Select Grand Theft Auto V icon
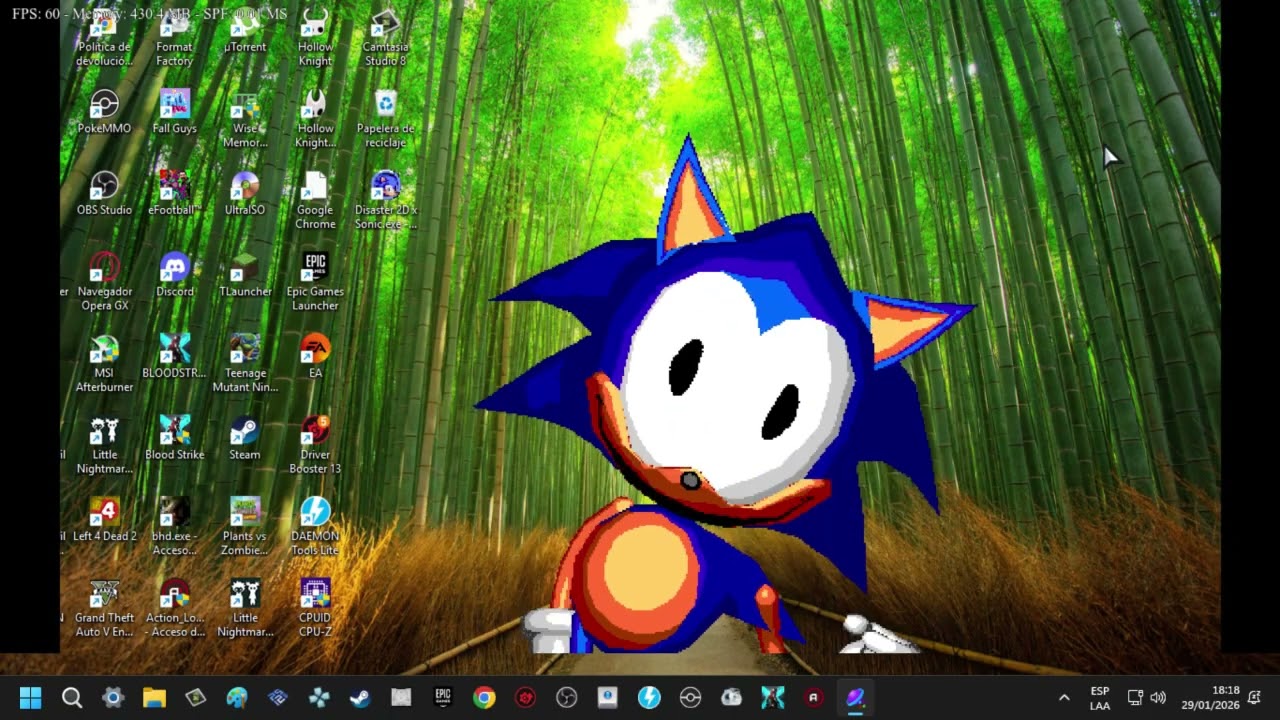Viewport: 1280px width, 720px height. pyautogui.click(x=104, y=608)
